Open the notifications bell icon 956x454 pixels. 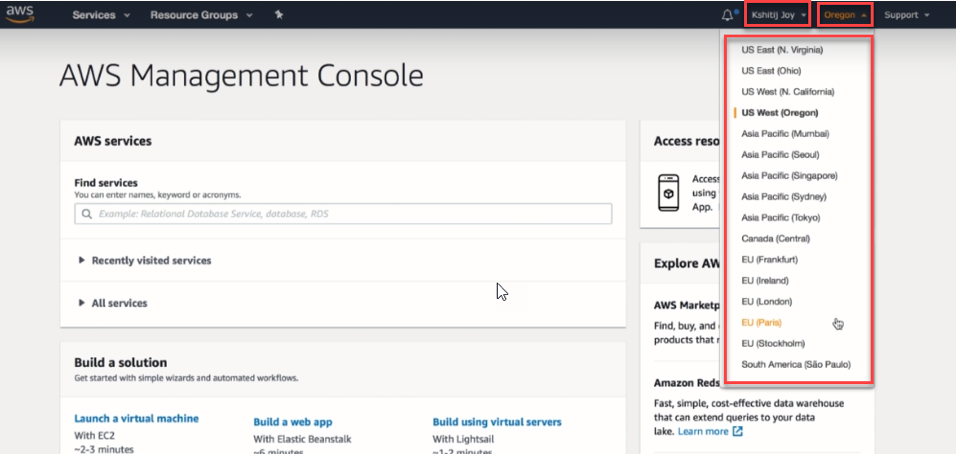point(727,15)
